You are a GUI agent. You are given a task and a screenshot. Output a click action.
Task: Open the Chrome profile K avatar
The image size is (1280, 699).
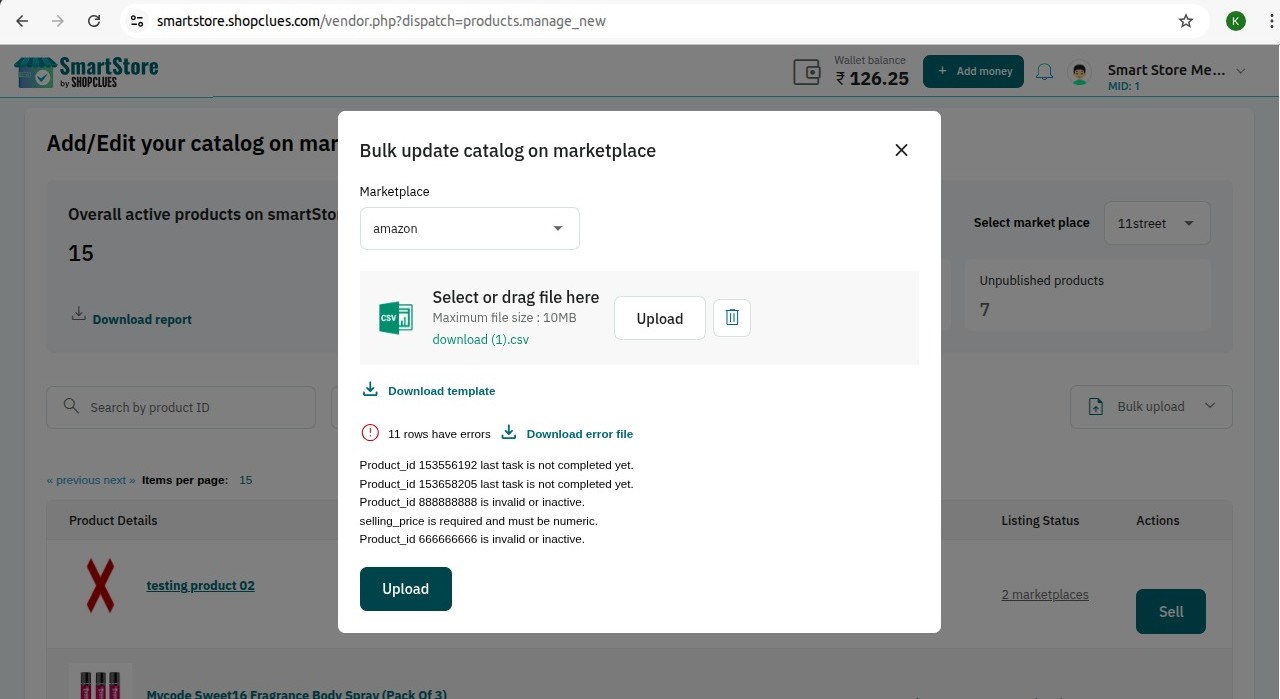pos(1236,21)
